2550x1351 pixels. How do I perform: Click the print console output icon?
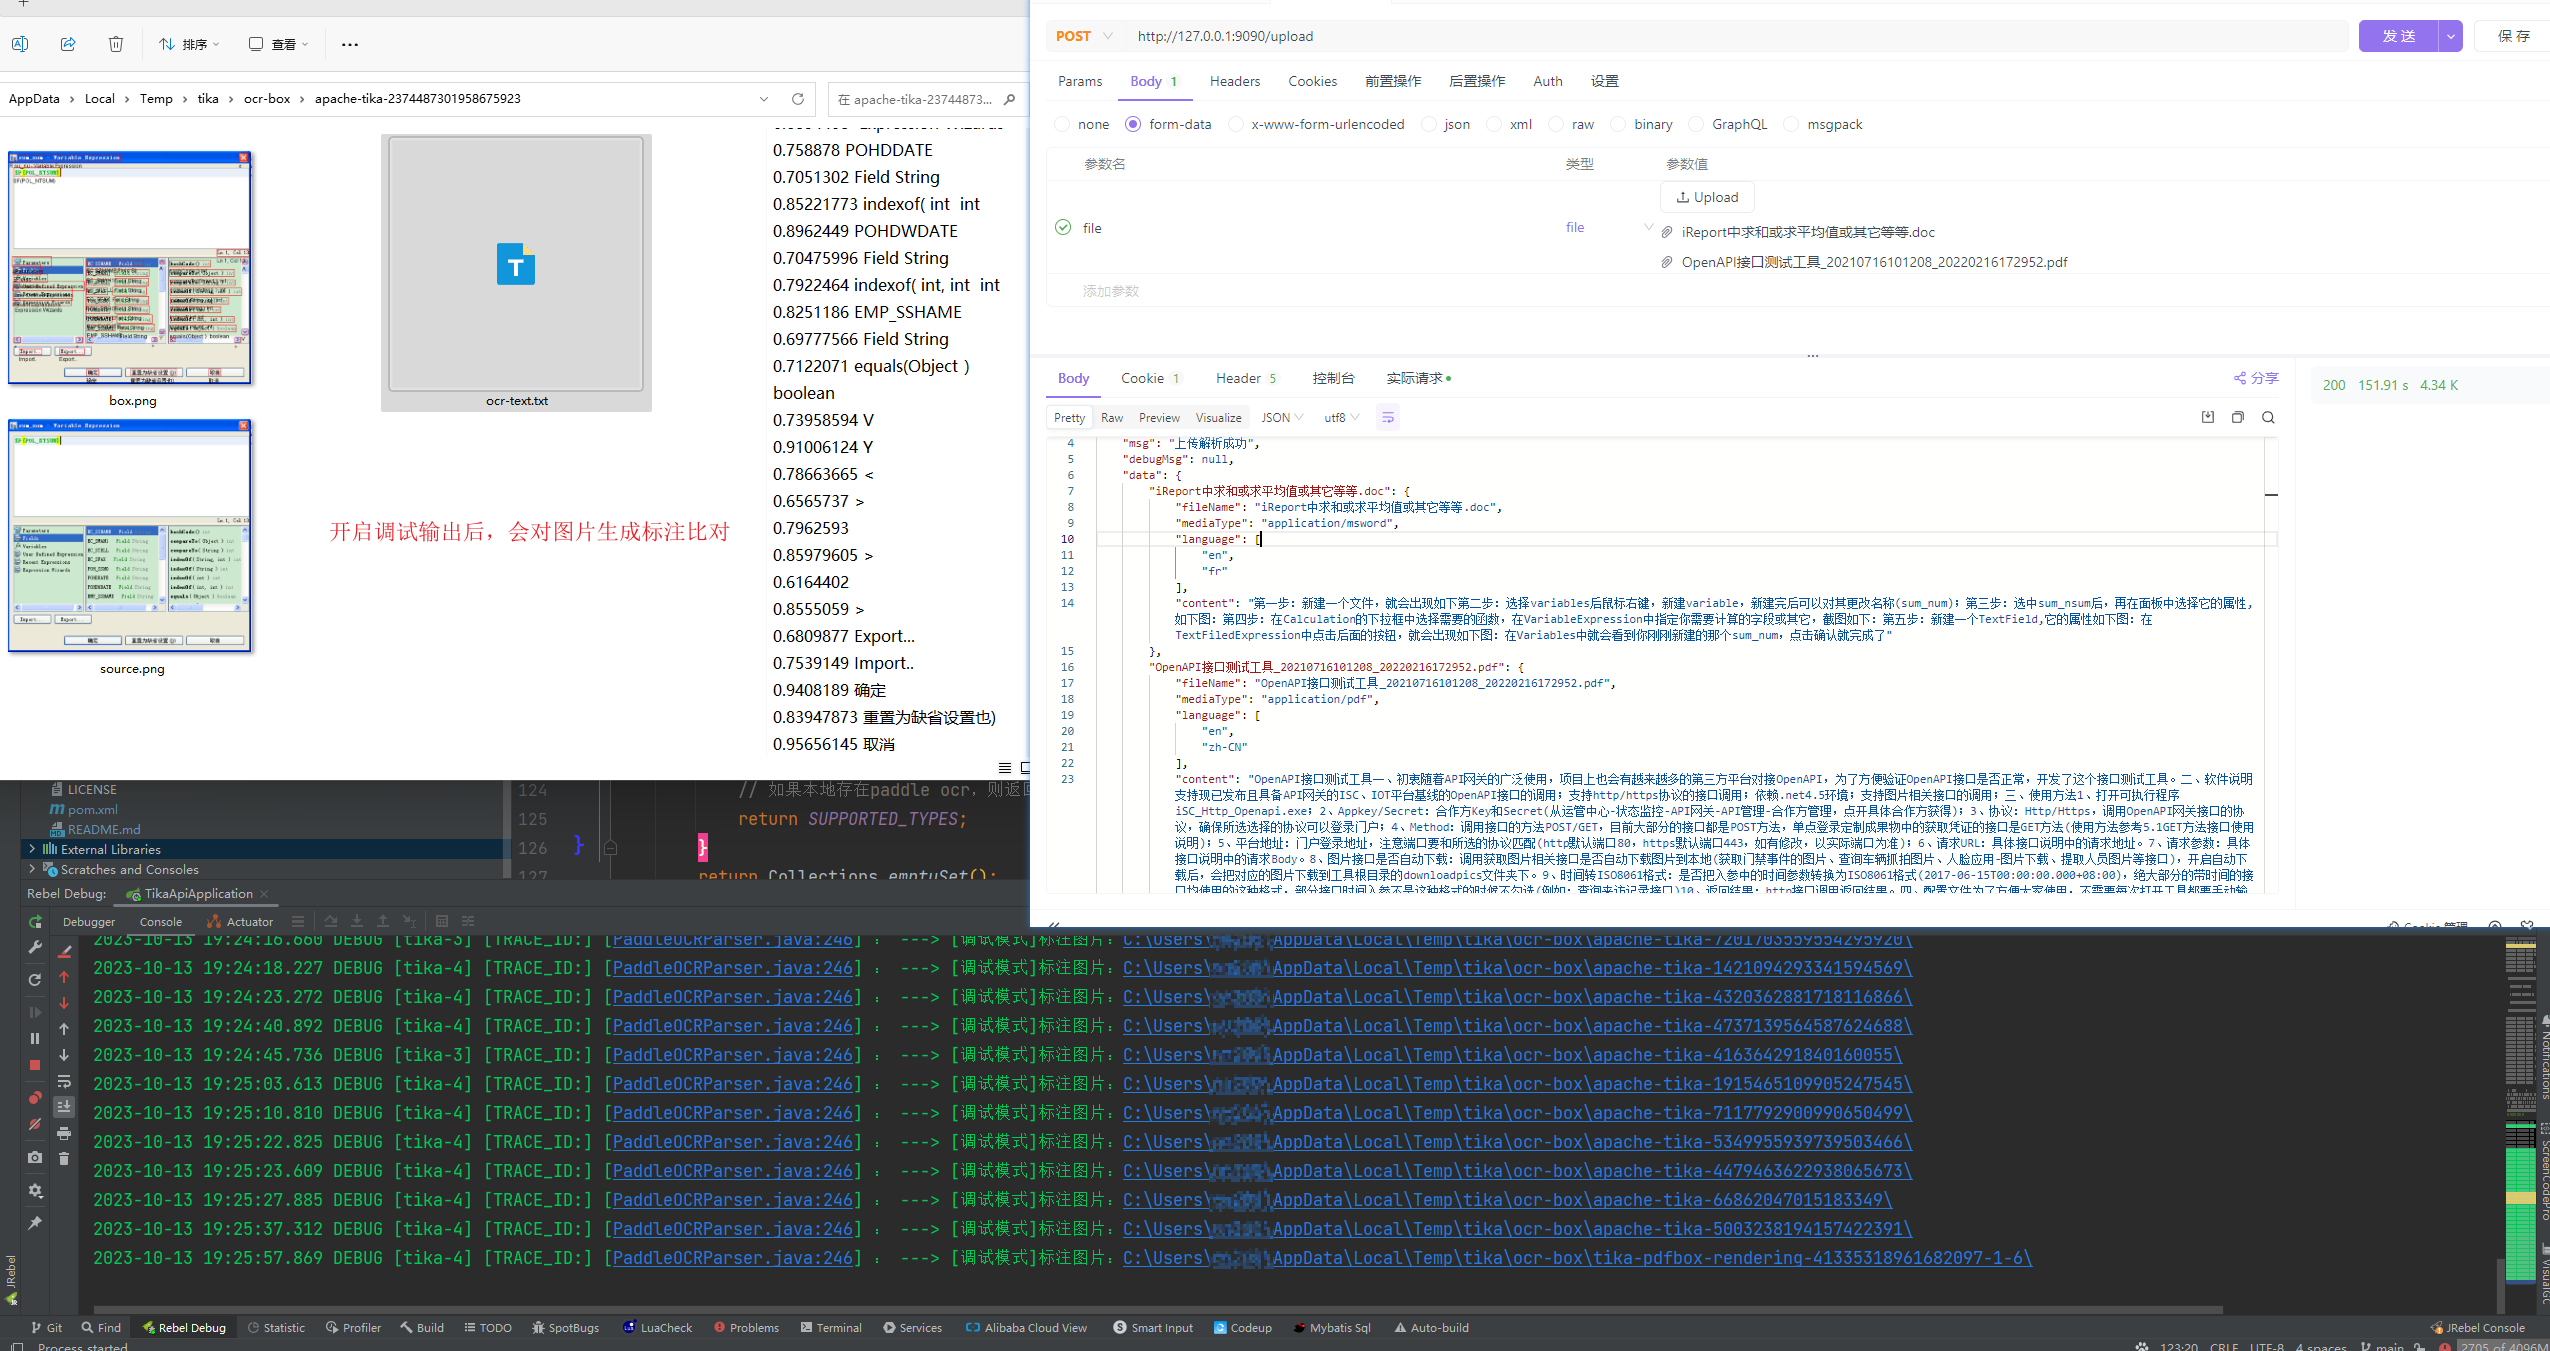64,1133
